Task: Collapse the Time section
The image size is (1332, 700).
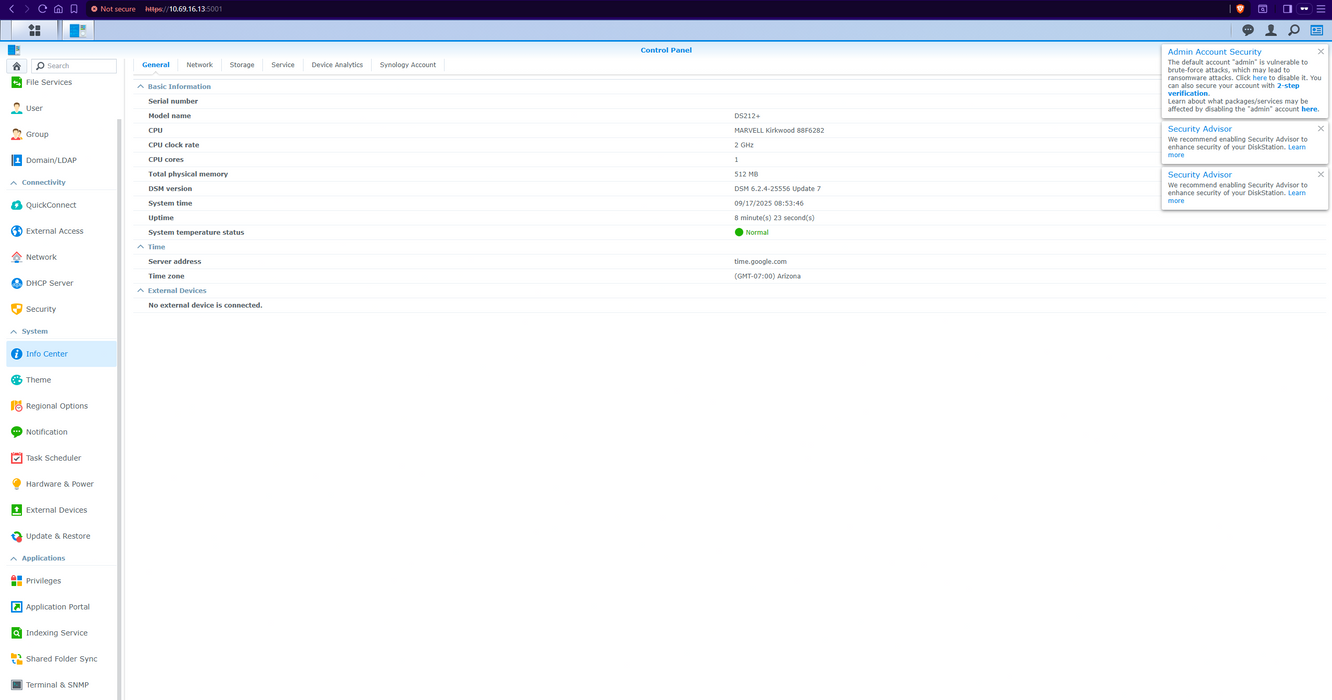Action: (x=140, y=247)
